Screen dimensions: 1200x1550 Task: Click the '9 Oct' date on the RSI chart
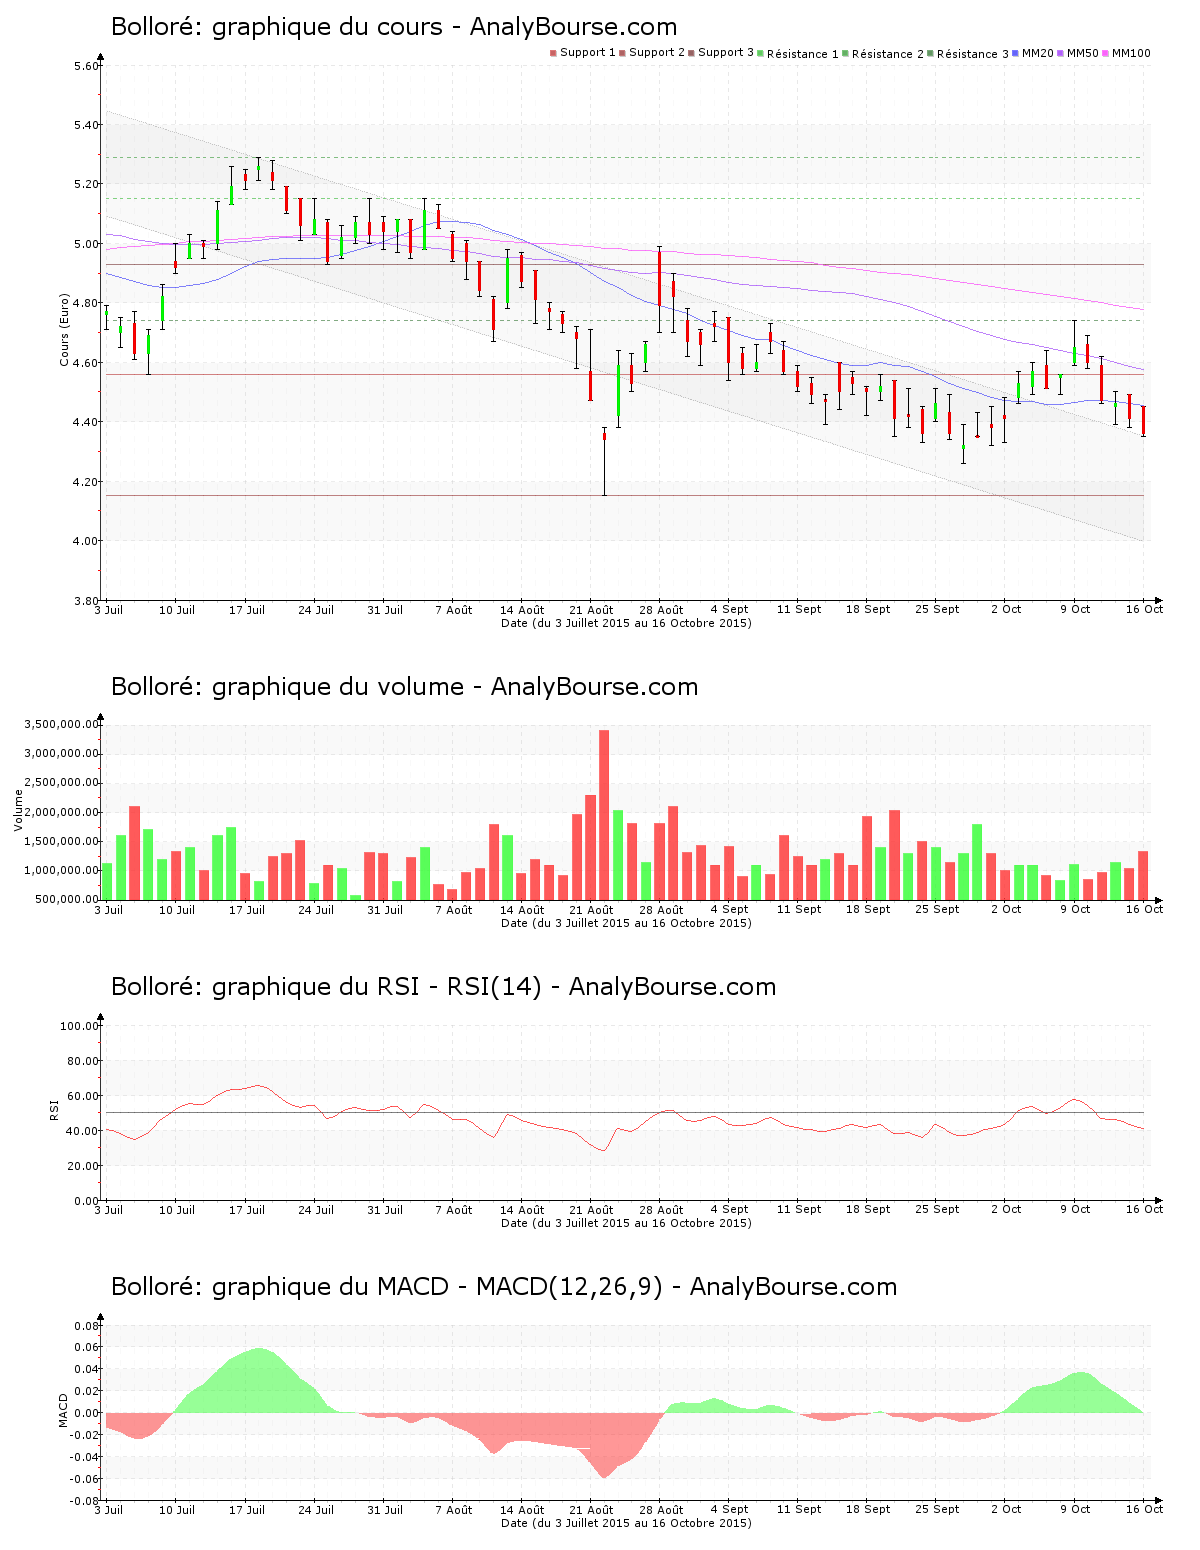click(1075, 1210)
